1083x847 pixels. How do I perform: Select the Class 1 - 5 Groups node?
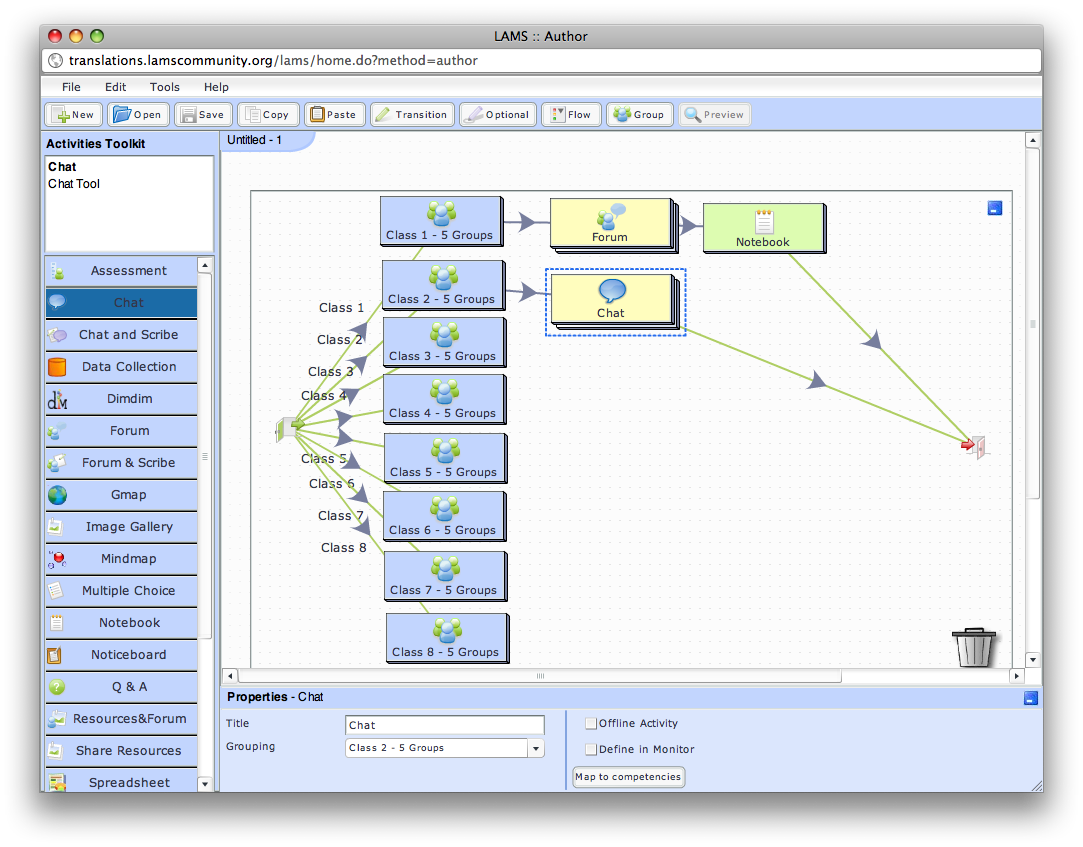click(440, 221)
